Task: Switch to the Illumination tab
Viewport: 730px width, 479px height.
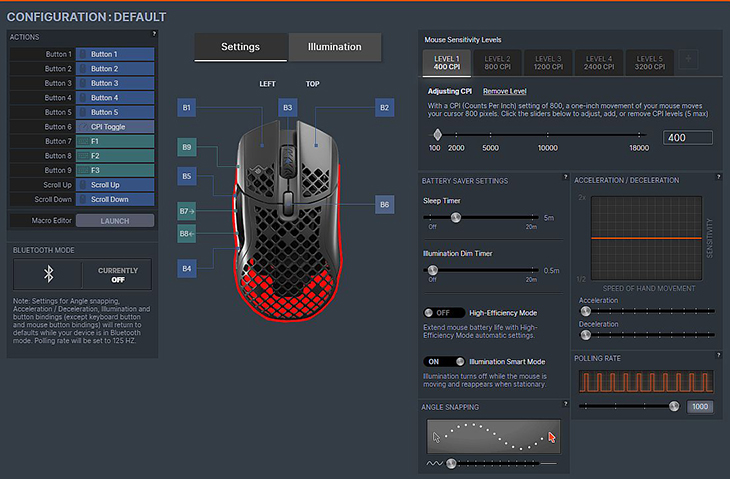Action: [x=334, y=47]
